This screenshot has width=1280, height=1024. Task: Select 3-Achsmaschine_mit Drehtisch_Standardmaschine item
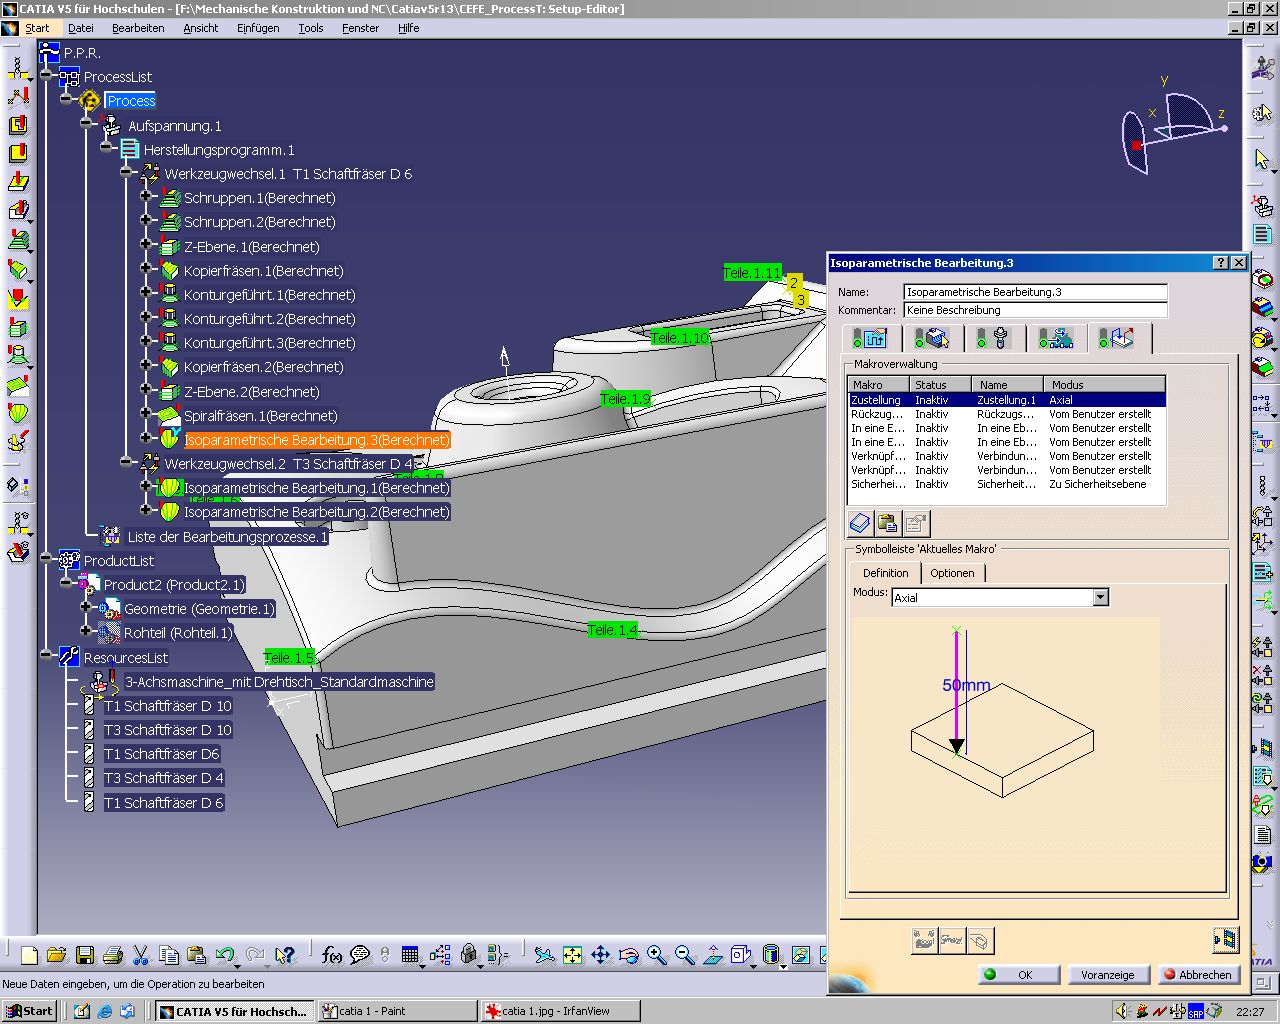(279, 682)
